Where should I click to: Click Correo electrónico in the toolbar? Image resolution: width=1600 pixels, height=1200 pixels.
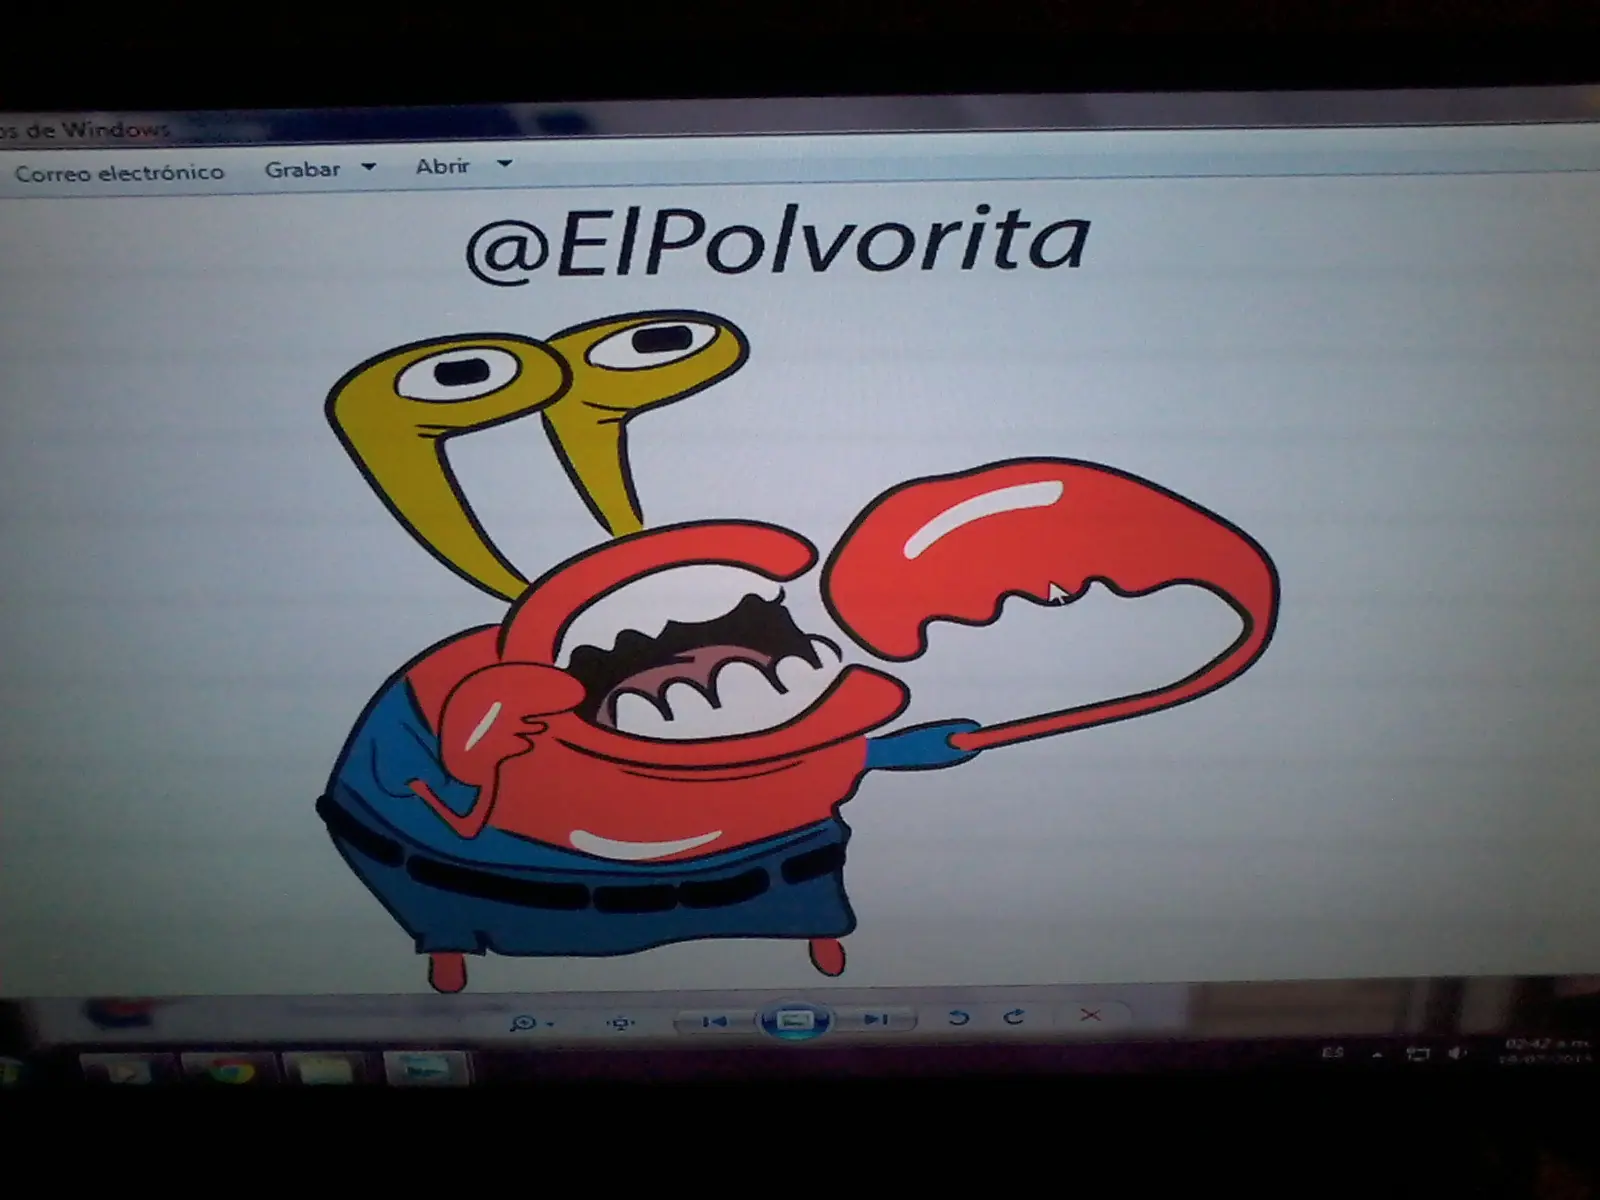119,173
